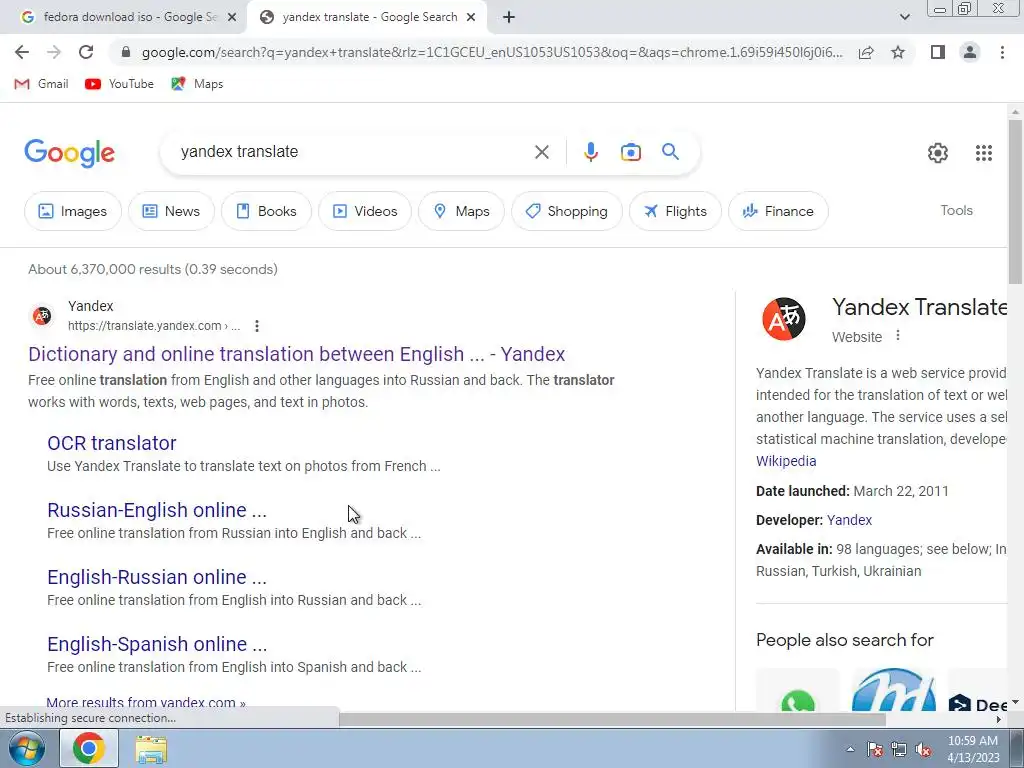Close the fedora download iso tab
The image size is (1024, 768).
(232, 18)
